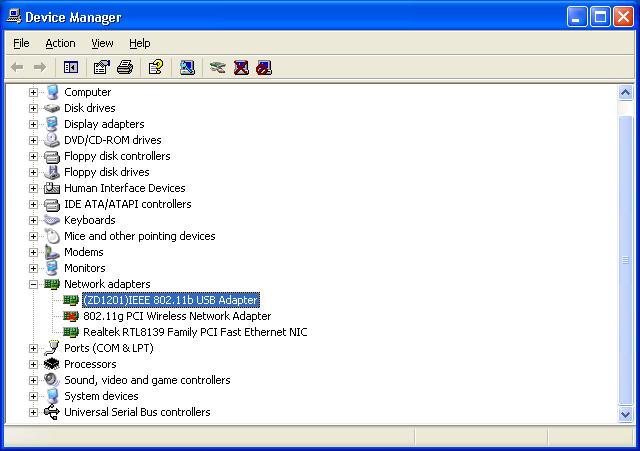Select the DVD/CD-ROM drives disc icon
640x451 pixels.
[52, 140]
